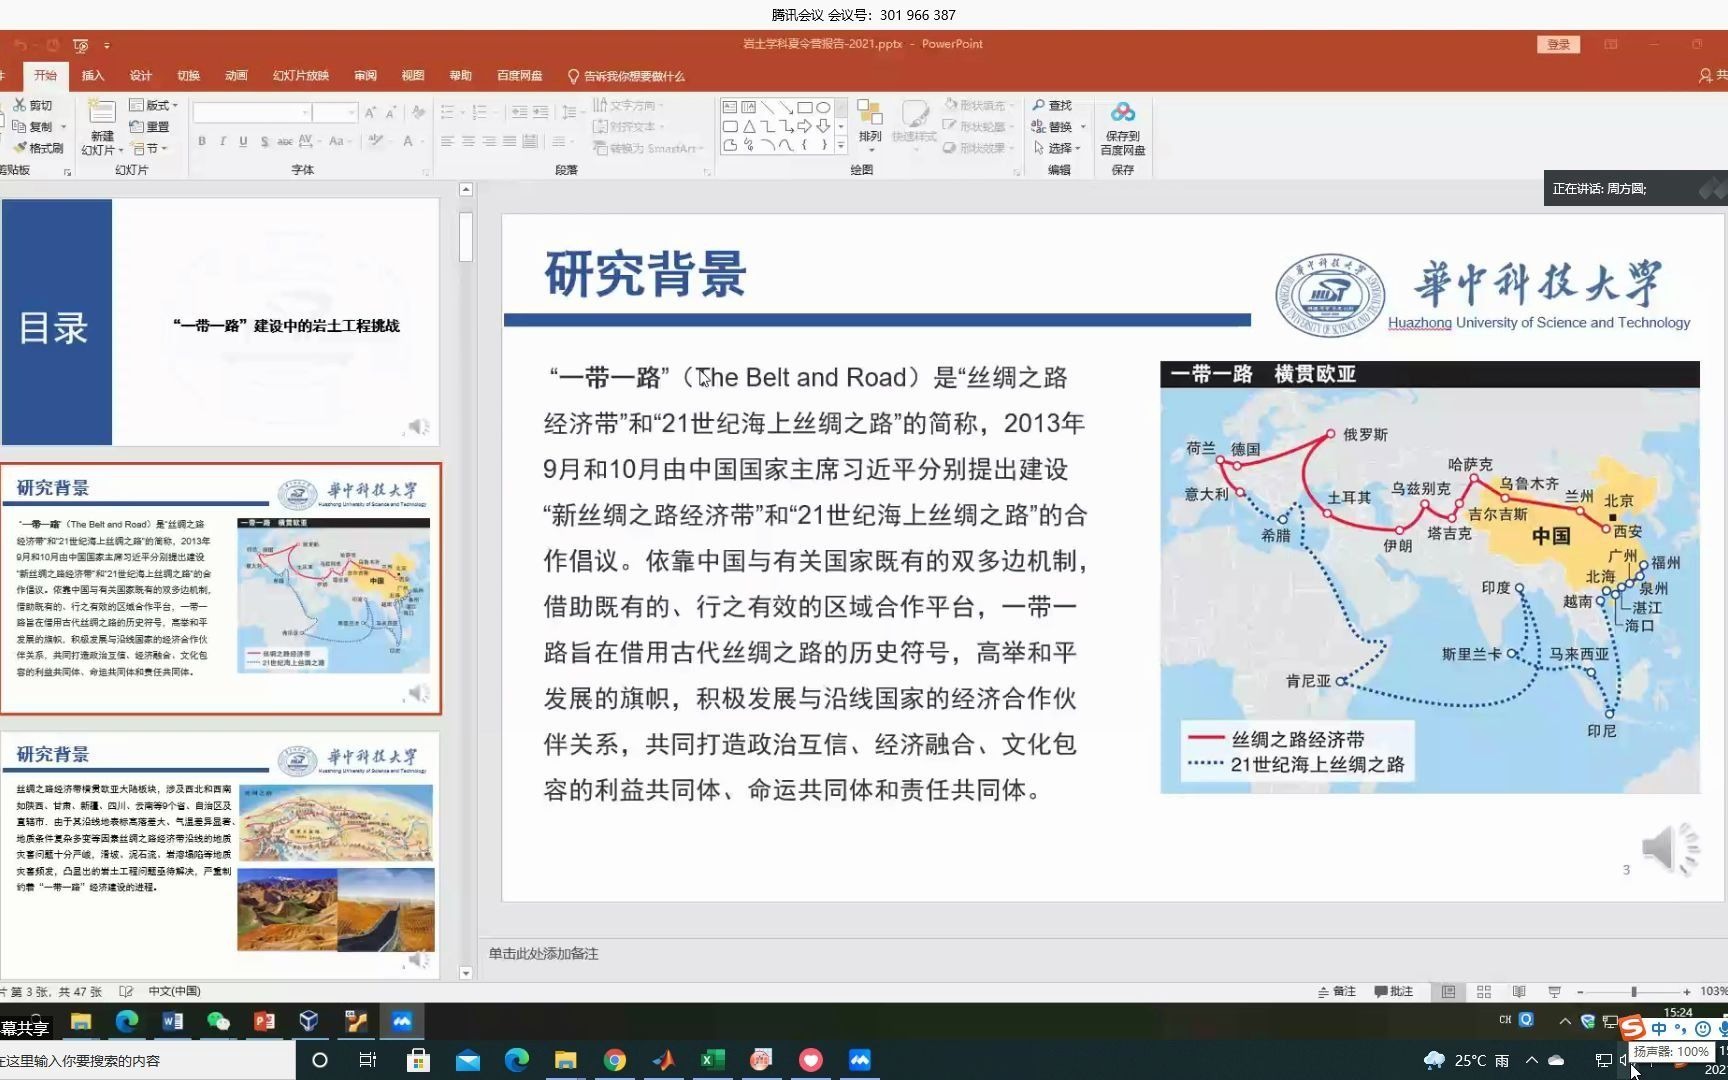The image size is (1728, 1080).
Task: Open the Change Case (Aa) dropdown
Action: [x=339, y=141]
